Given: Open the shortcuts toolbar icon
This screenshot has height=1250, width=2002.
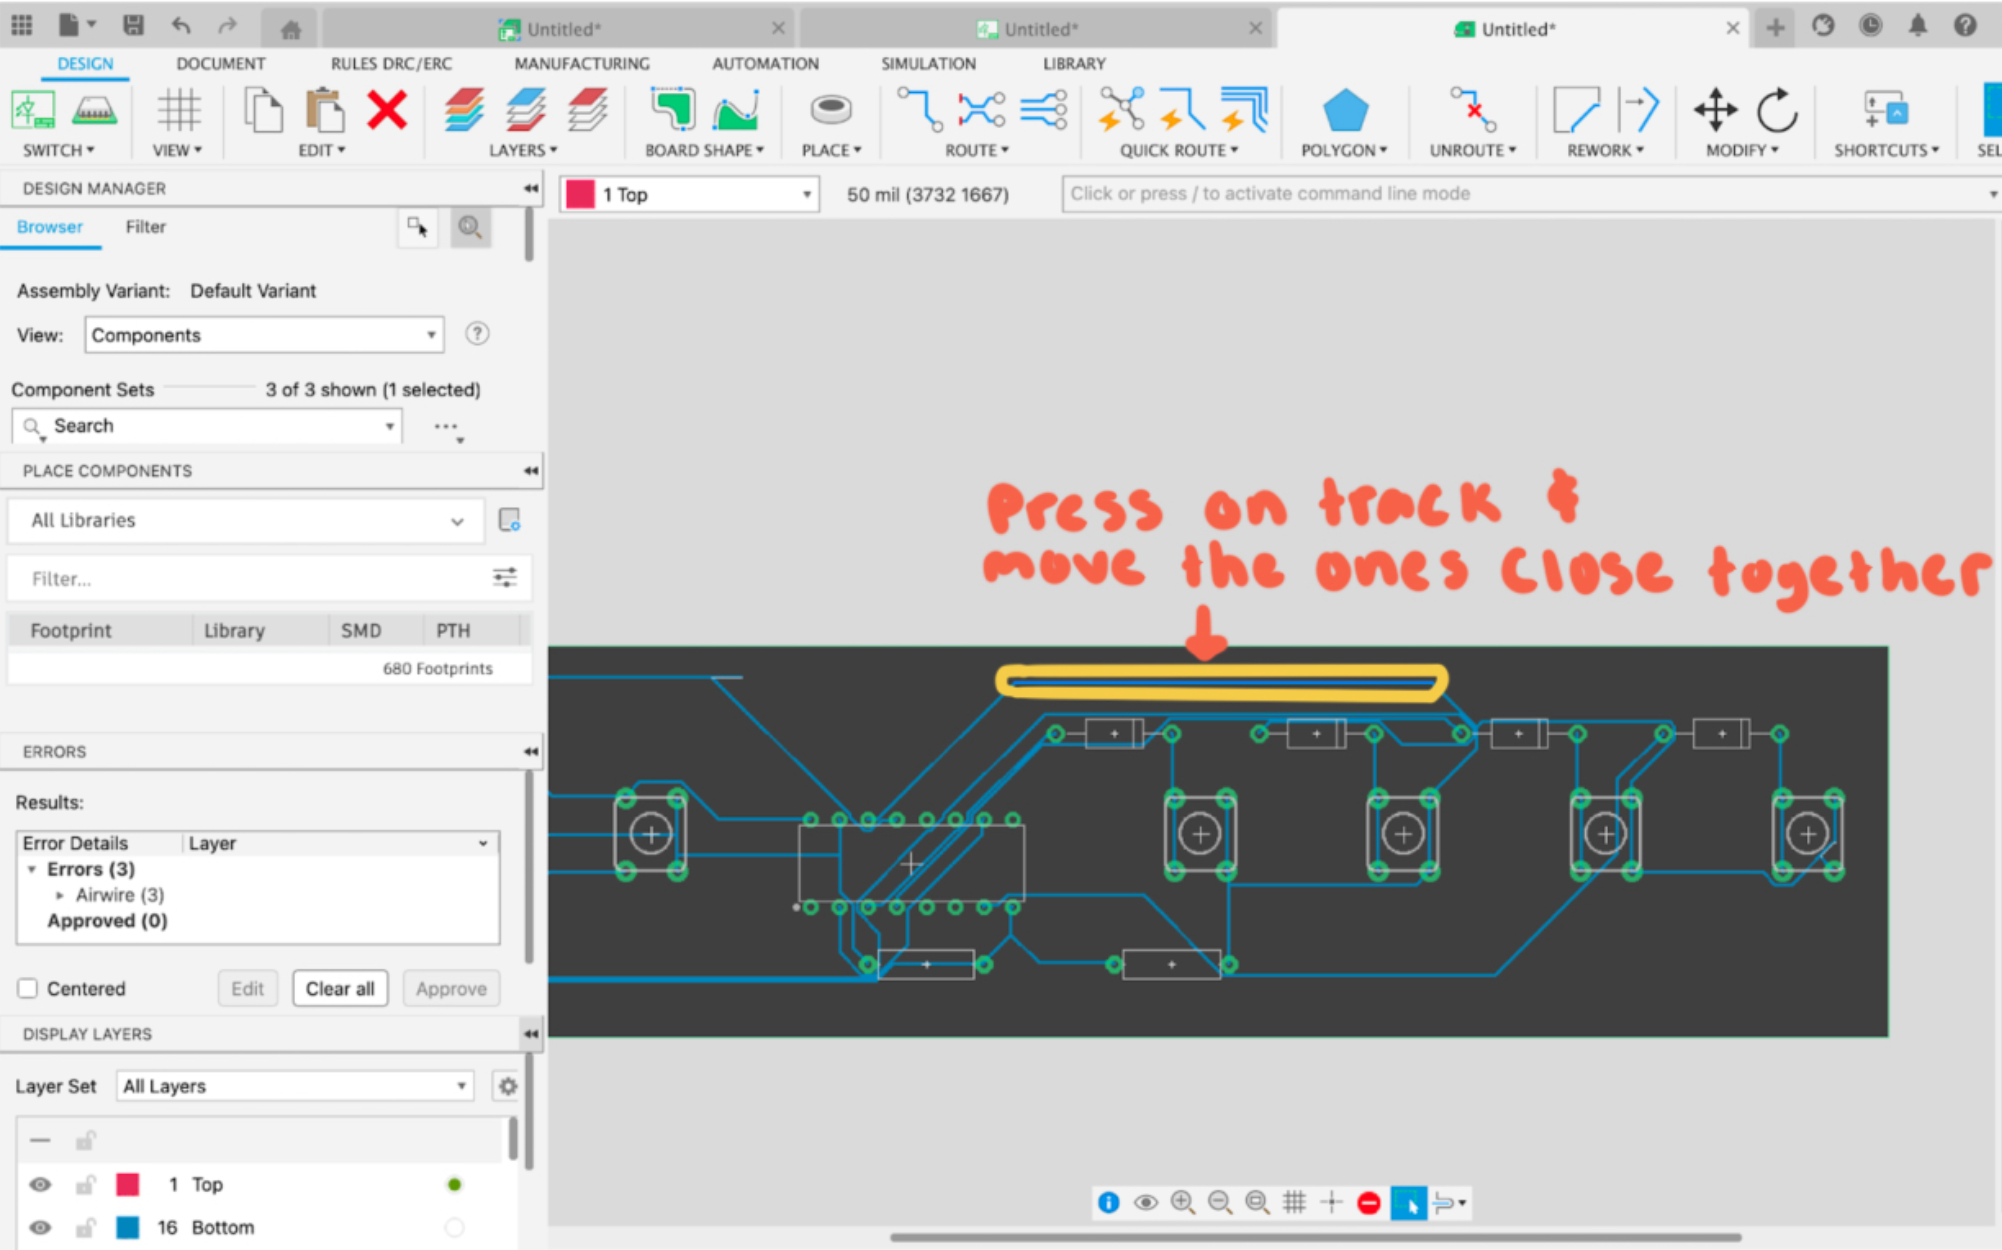Looking at the screenshot, I should tap(1886, 110).
